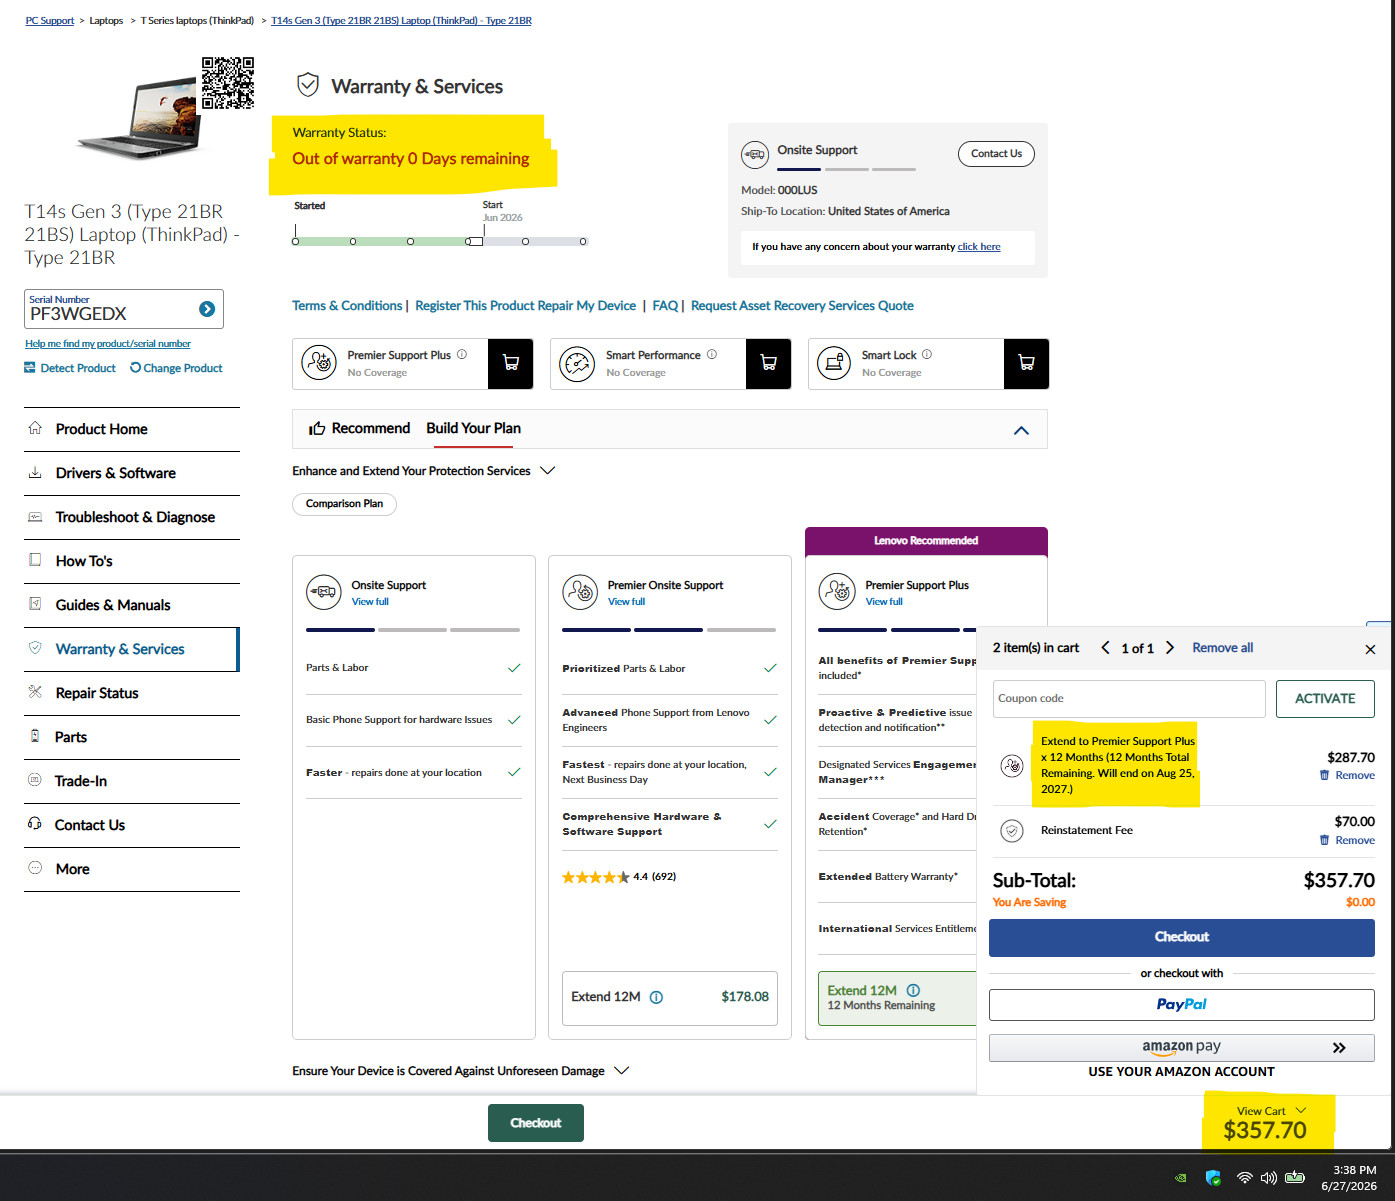Open battery status tray icon
The width and height of the screenshot is (1395, 1201).
click(x=1295, y=1177)
